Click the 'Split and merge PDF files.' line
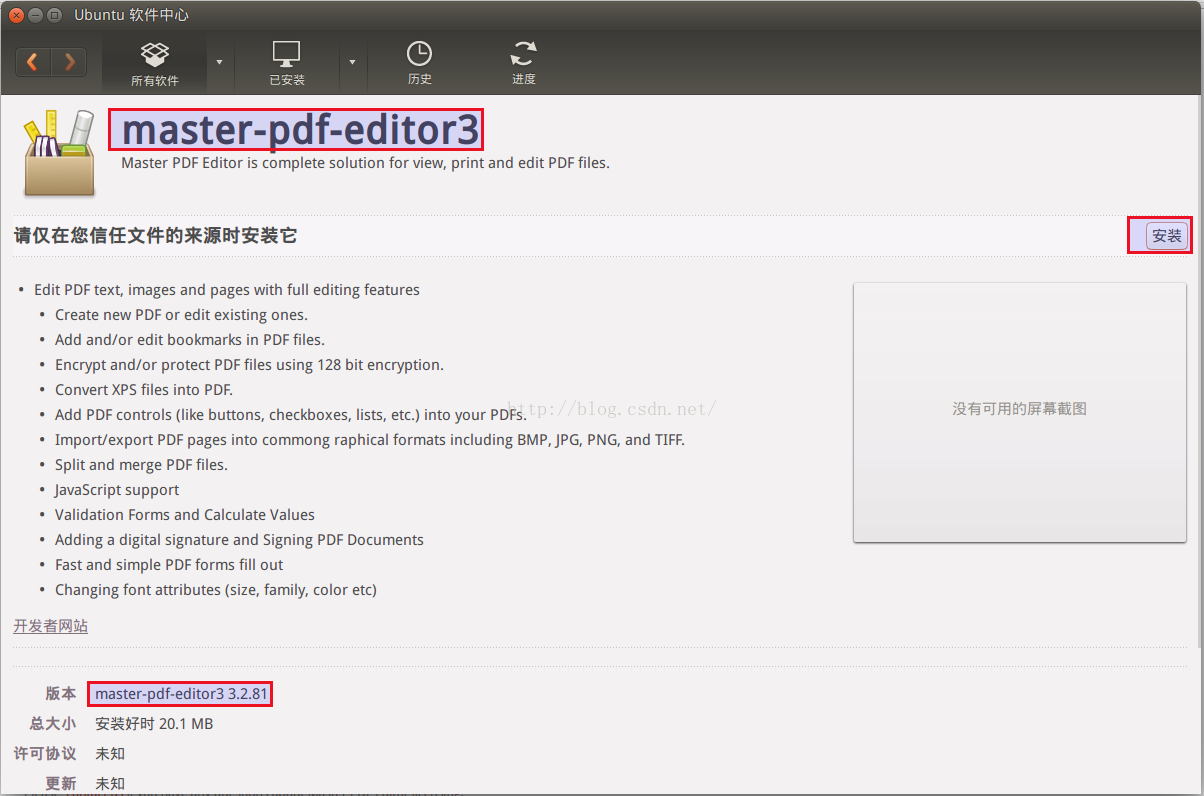 [141, 465]
